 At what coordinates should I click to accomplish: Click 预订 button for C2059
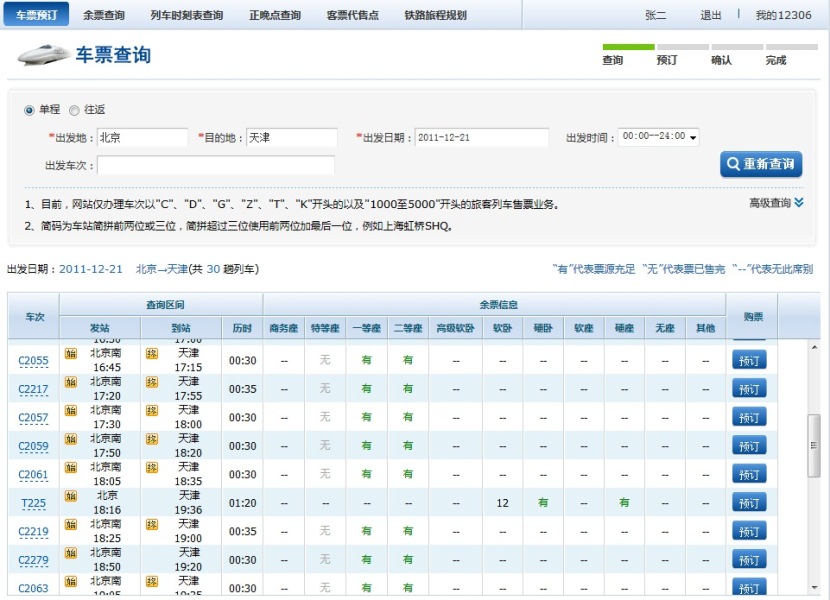click(x=749, y=446)
